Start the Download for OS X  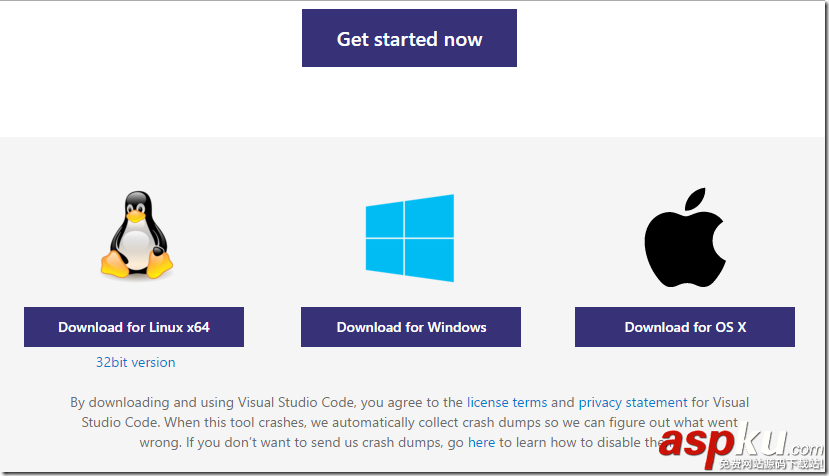[x=685, y=327]
